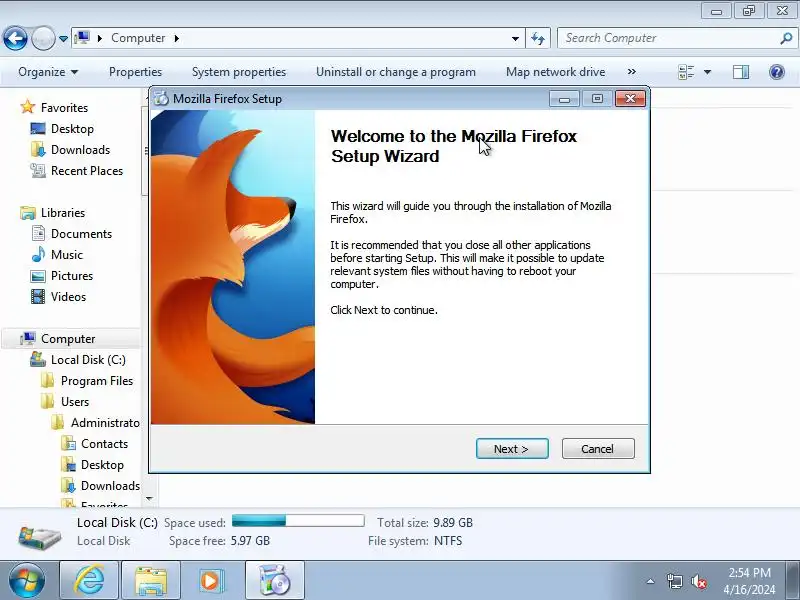Go back with Explorer back arrow

(x=15, y=38)
